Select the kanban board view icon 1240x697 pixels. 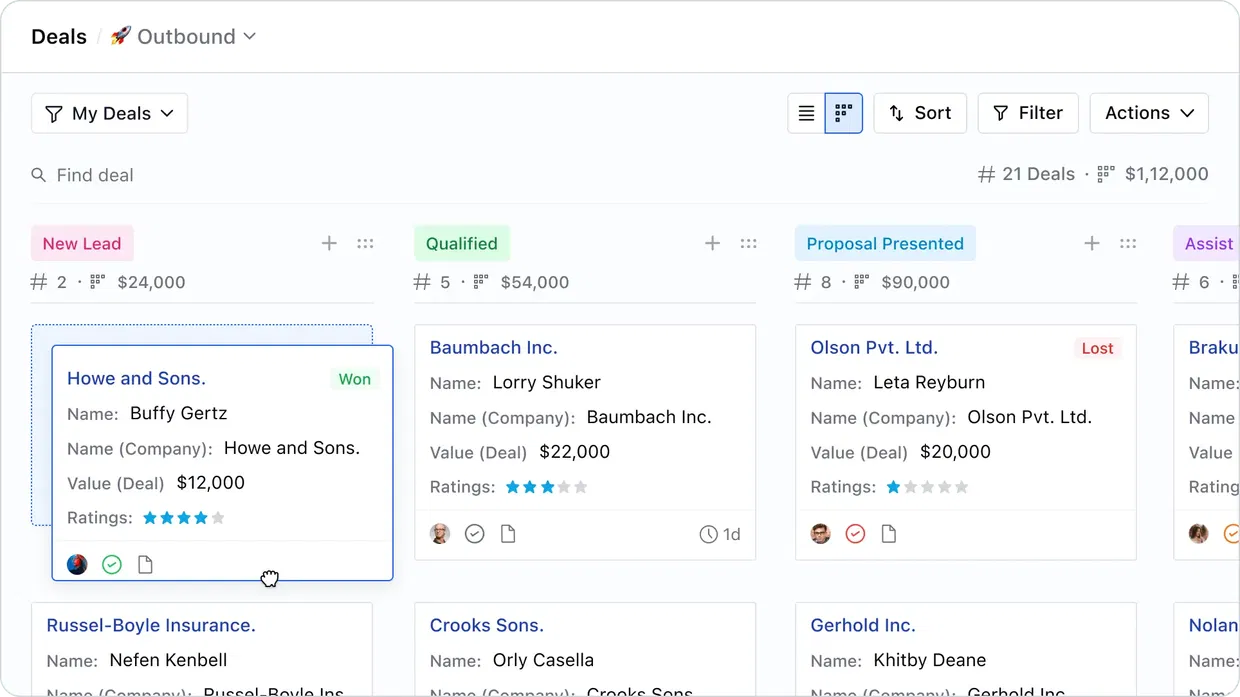pyautogui.click(x=843, y=113)
